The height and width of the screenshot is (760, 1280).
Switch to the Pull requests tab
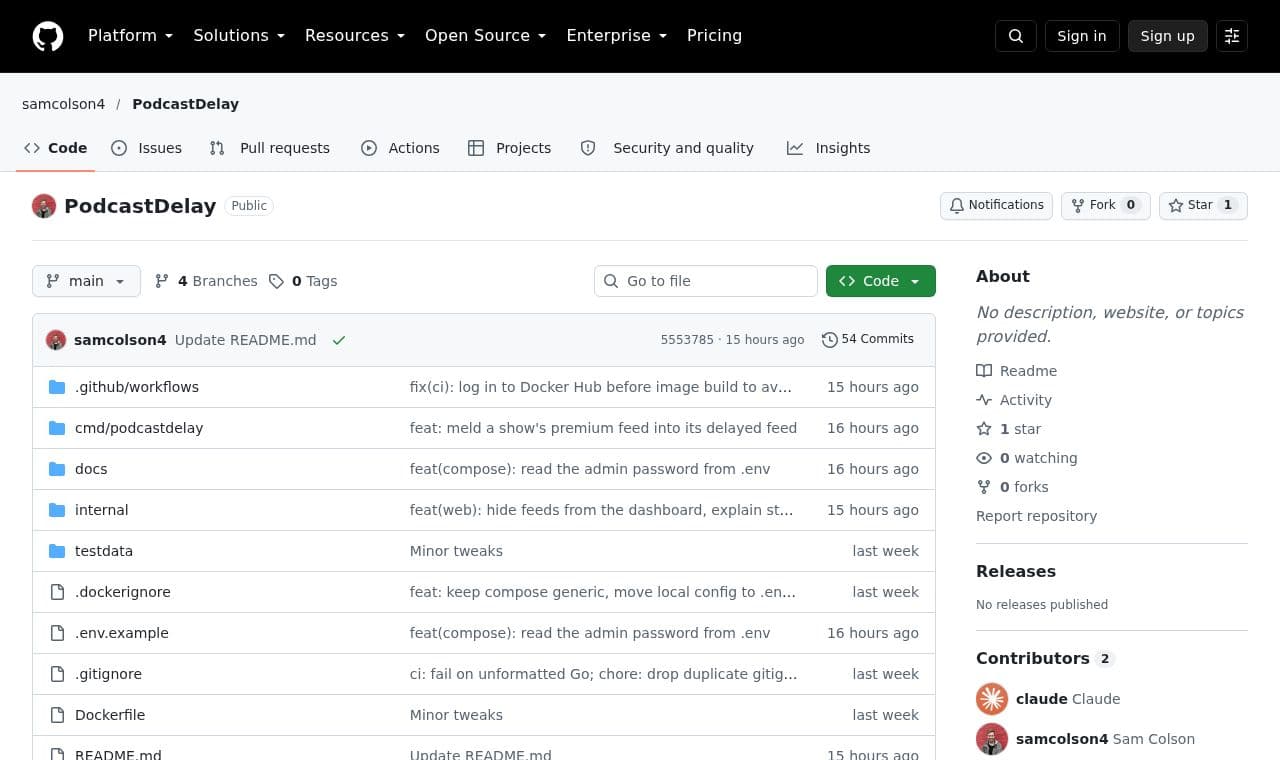pyautogui.click(x=269, y=148)
